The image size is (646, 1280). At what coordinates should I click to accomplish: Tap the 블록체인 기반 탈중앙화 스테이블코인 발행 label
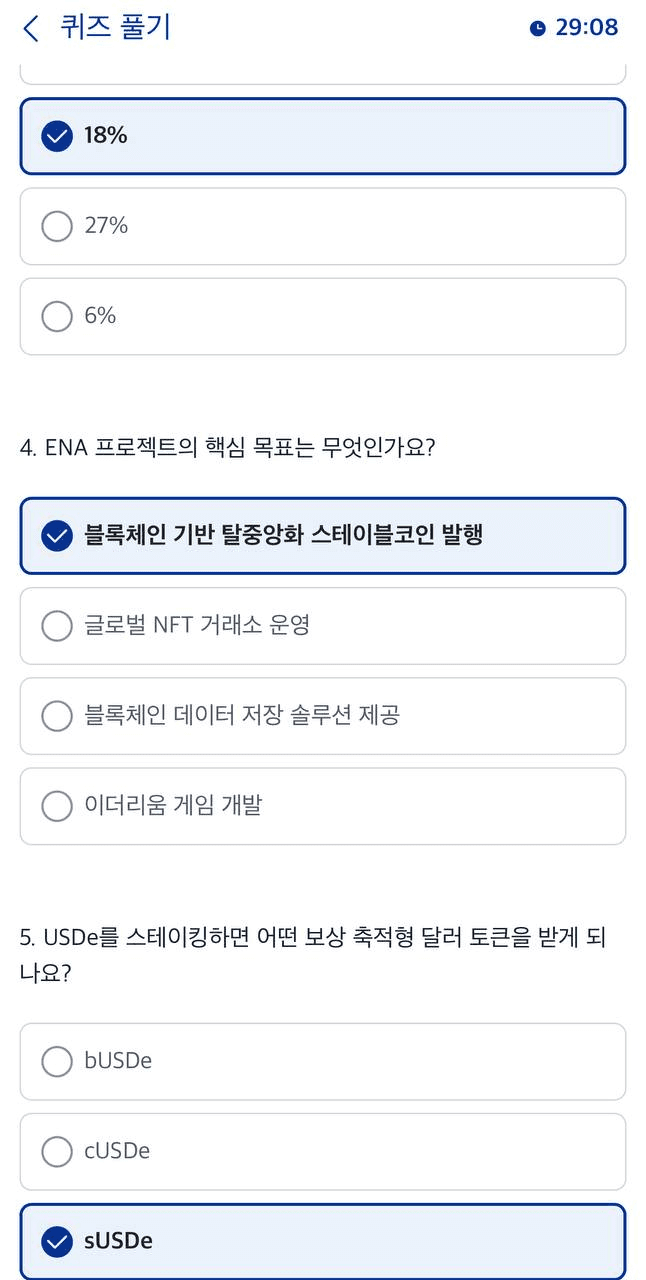click(284, 535)
